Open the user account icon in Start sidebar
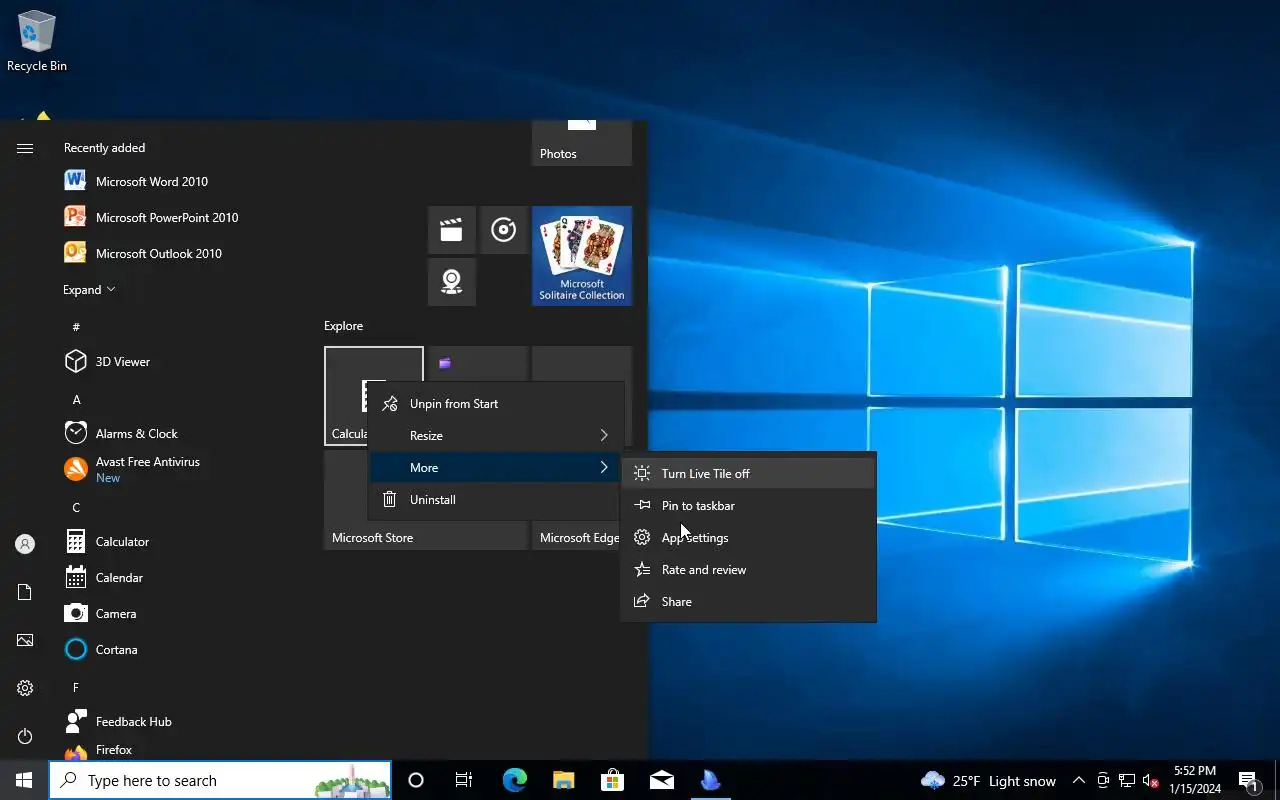This screenshot has height=800, width=1280. [25, 544]
